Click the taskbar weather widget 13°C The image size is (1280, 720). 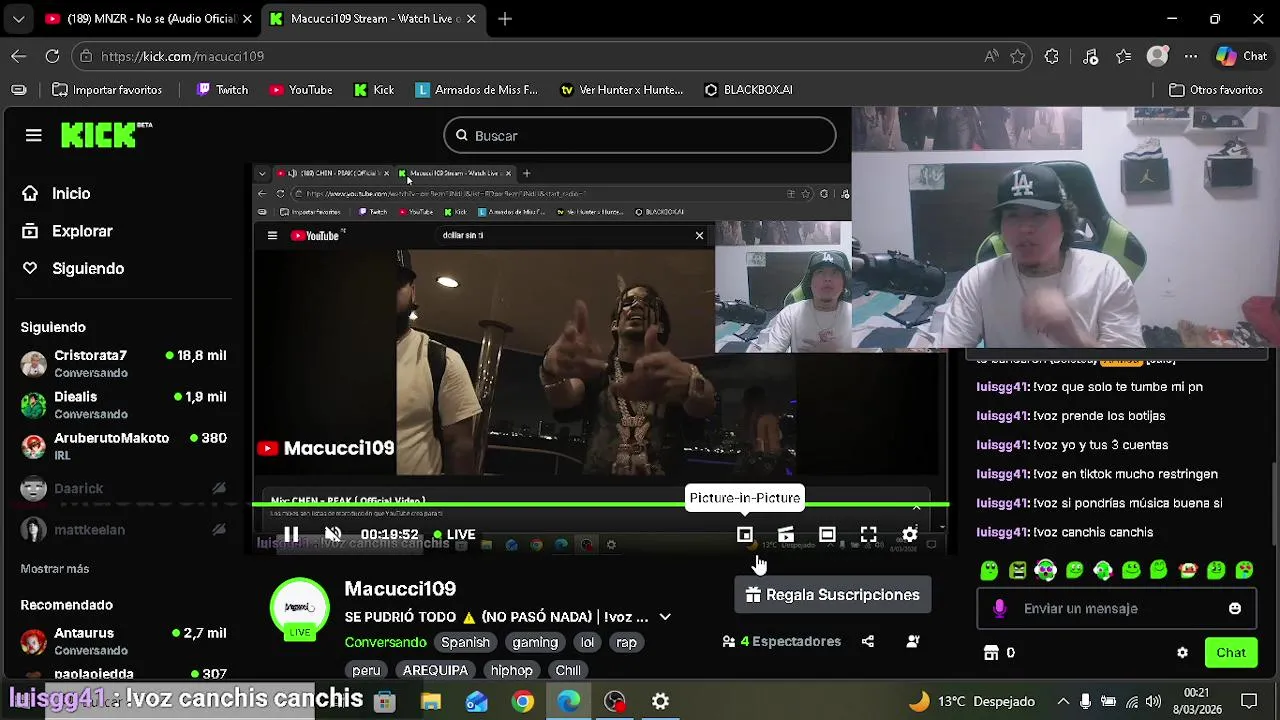(970, 702)
